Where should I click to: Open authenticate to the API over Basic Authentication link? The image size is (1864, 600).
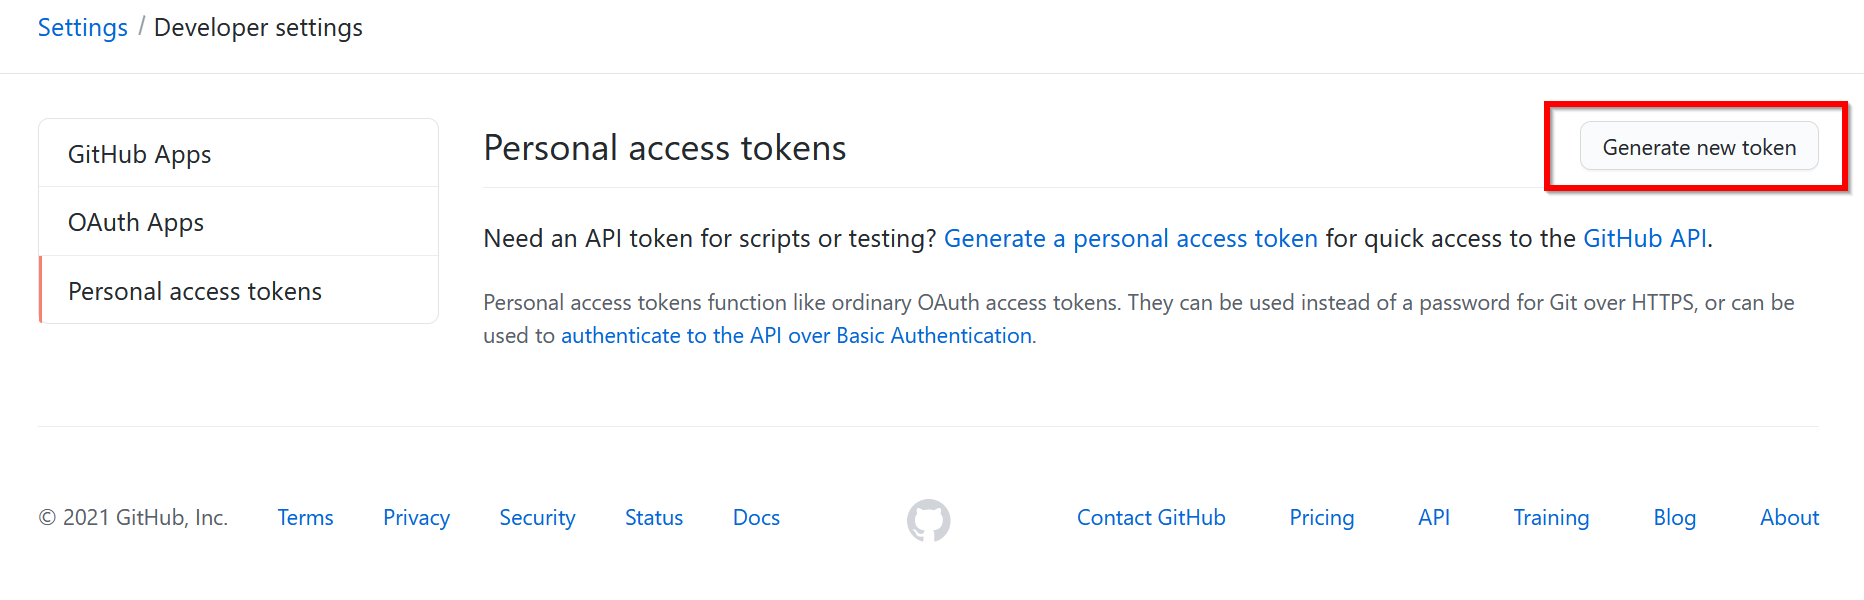pyautogui.click(x=796, y=336)
